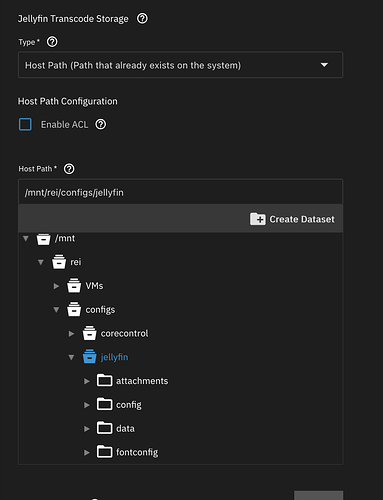Show the Type field help tooltip

point(52,42)
